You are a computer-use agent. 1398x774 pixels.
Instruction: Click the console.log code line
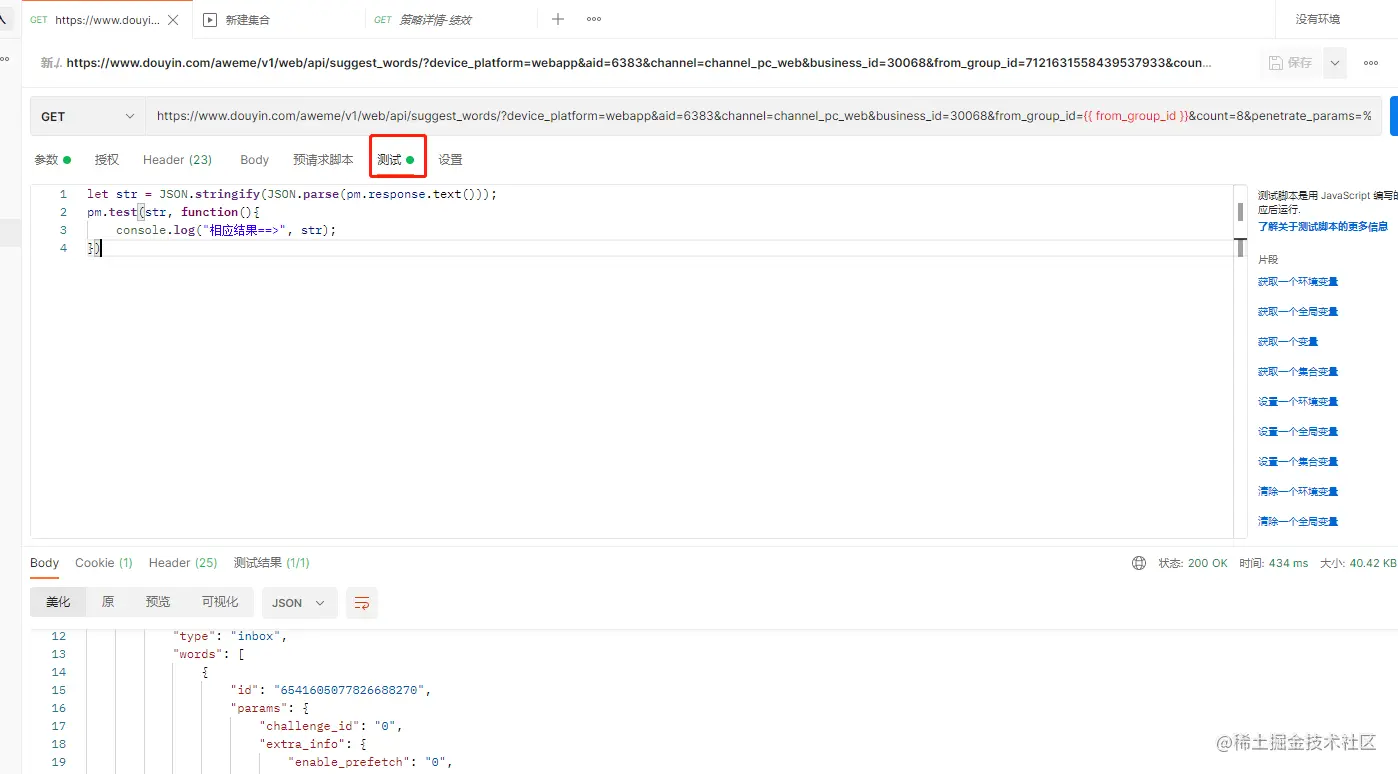tap(226, 230)
